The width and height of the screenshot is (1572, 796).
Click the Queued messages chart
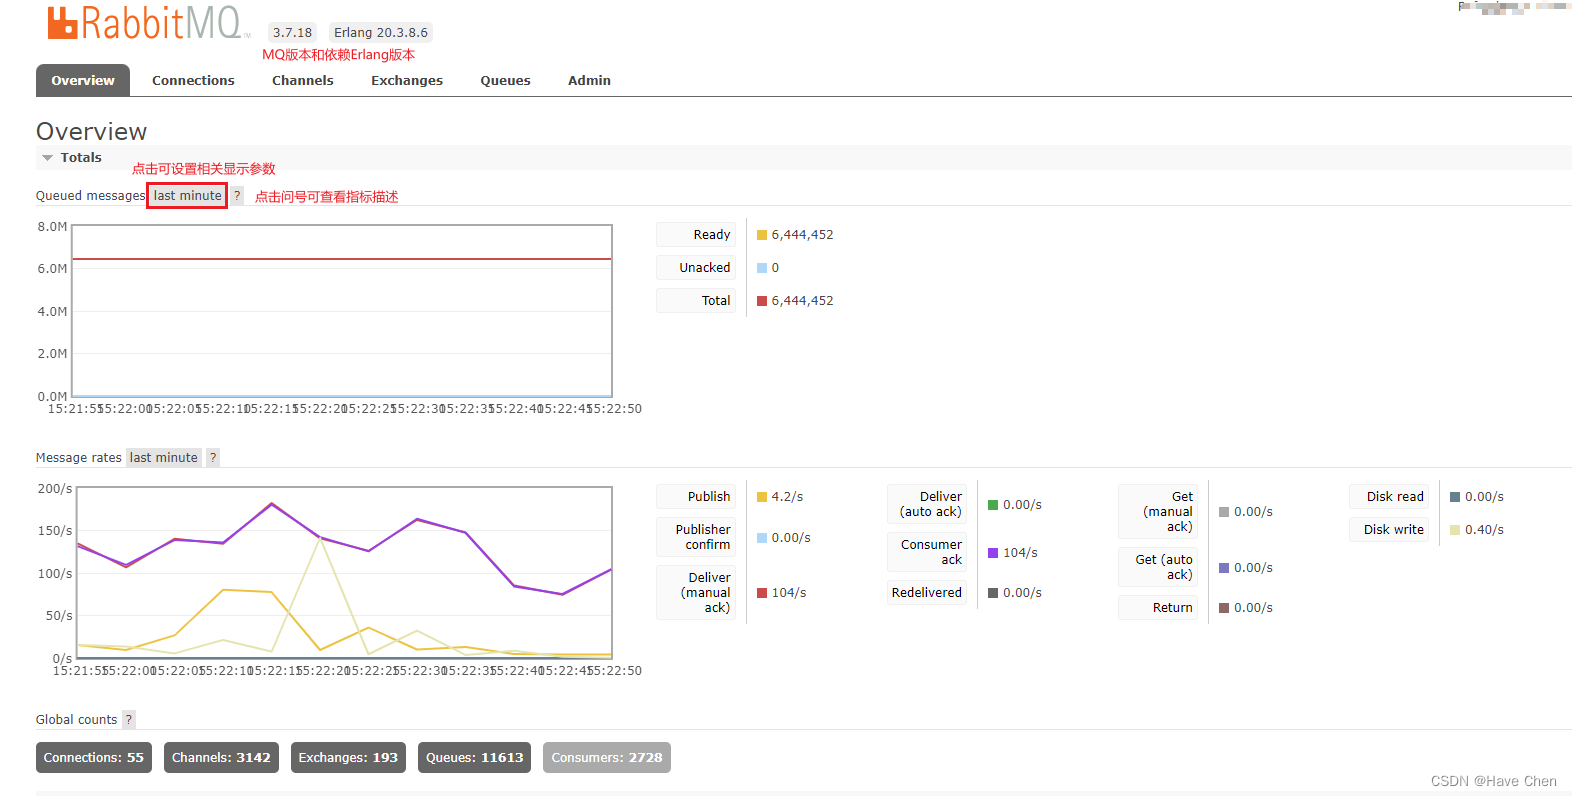(342, 311)
